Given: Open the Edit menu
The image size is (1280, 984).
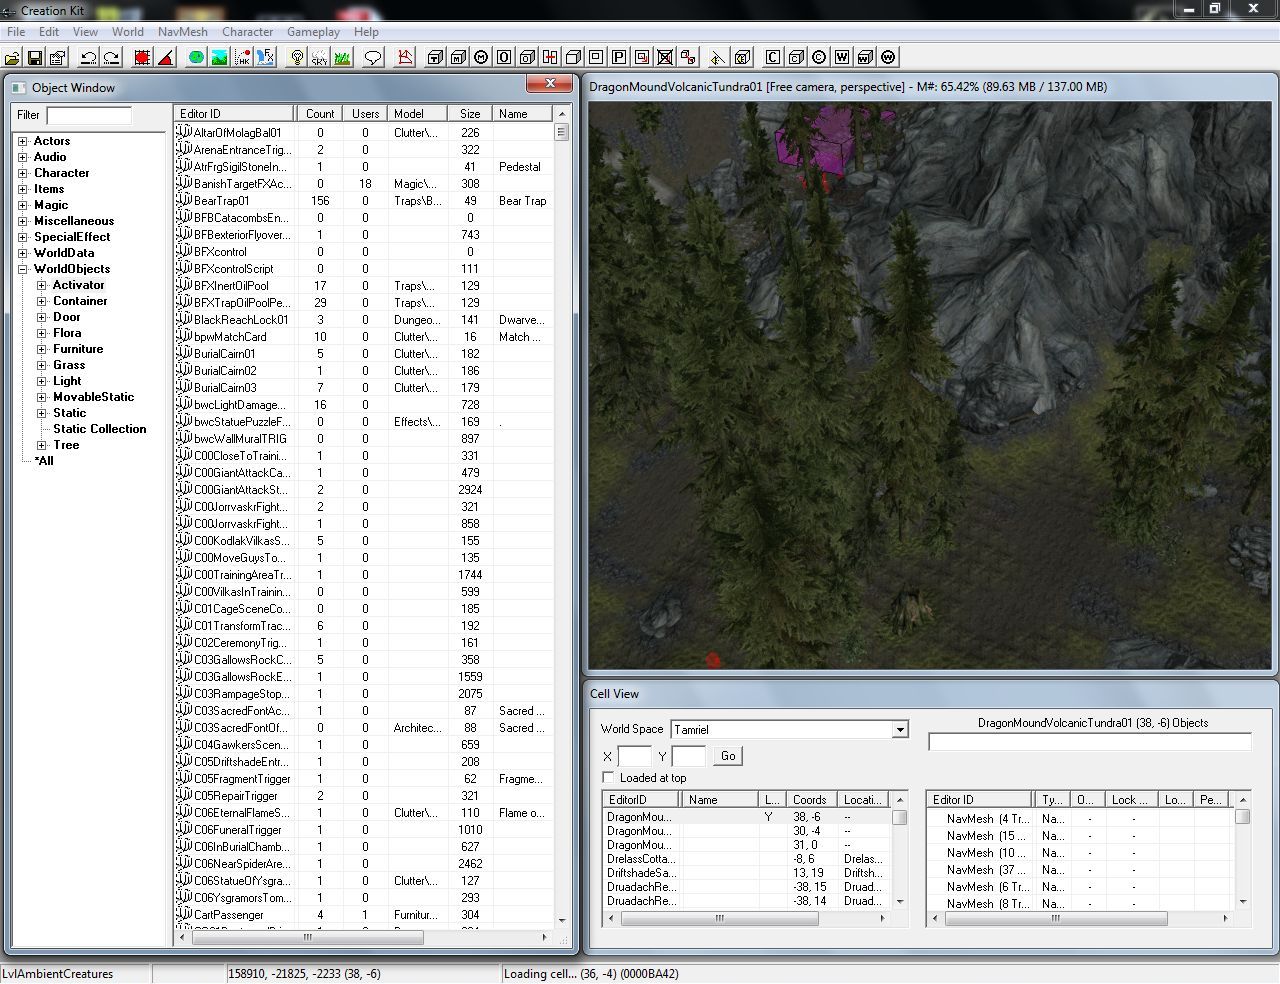Looking at the screenshot, I should (49, 32).
